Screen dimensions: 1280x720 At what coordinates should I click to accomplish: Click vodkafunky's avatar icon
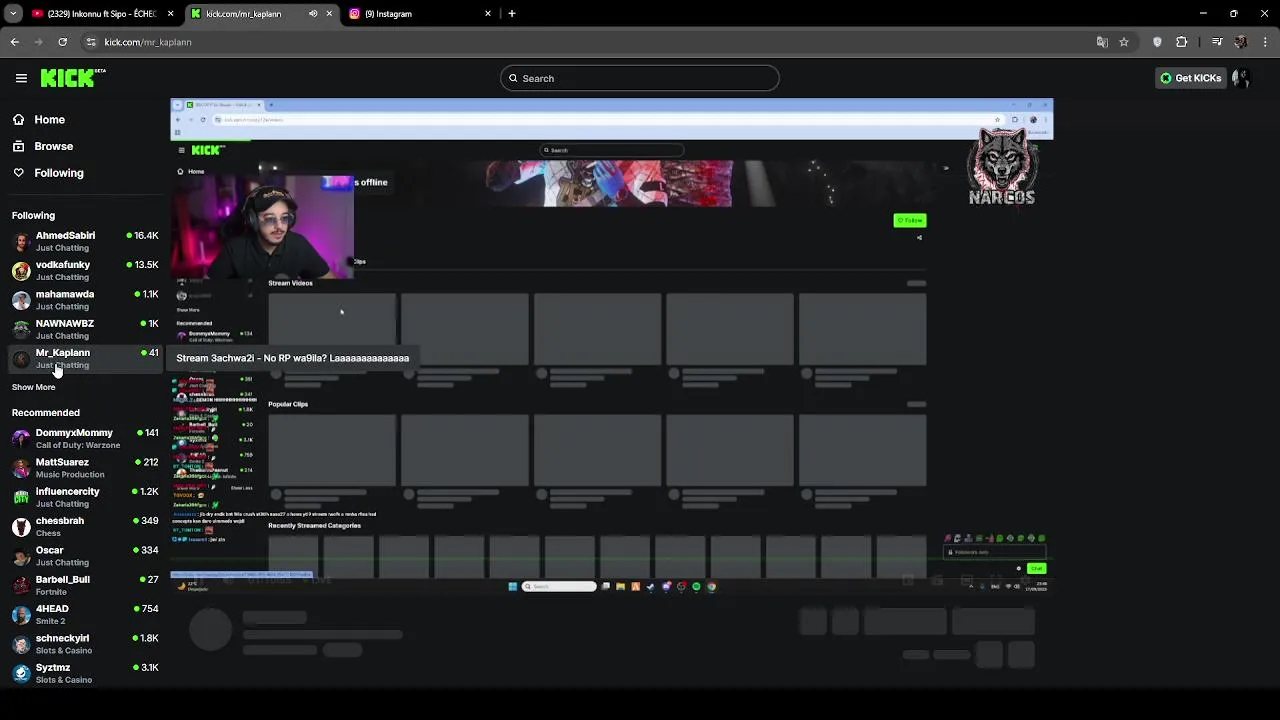click(21, 271)
